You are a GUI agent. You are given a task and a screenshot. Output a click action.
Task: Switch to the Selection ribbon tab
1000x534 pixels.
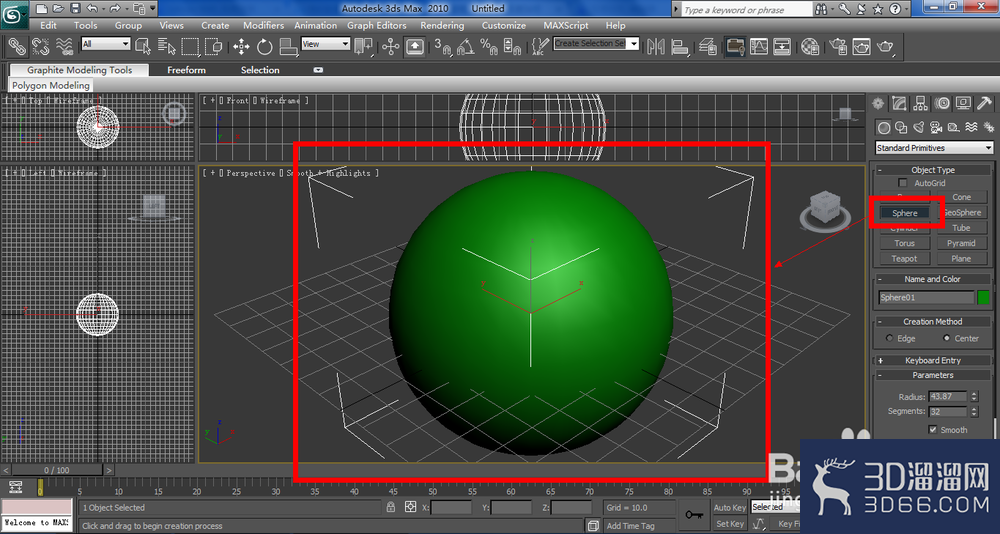coord(260,70)
